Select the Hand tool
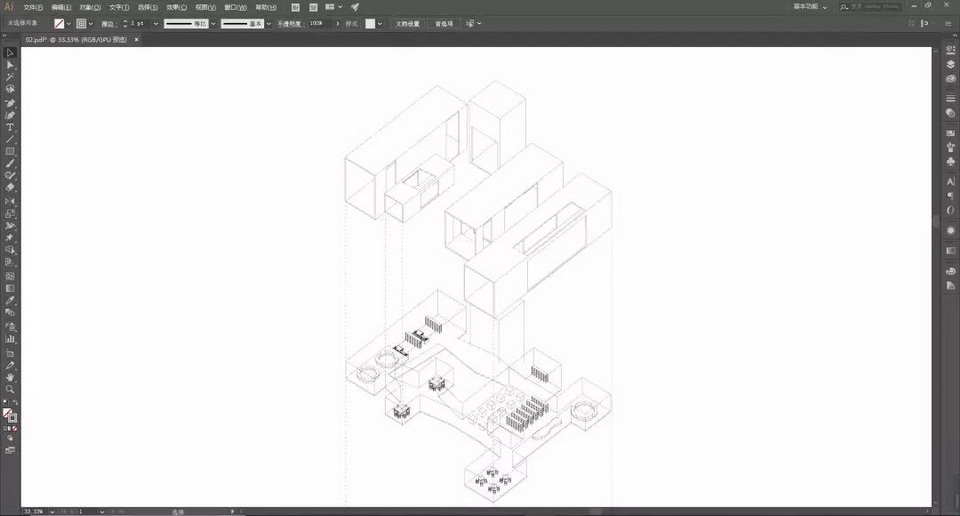Viewport: 960px width, 516px height. [10, 377]
